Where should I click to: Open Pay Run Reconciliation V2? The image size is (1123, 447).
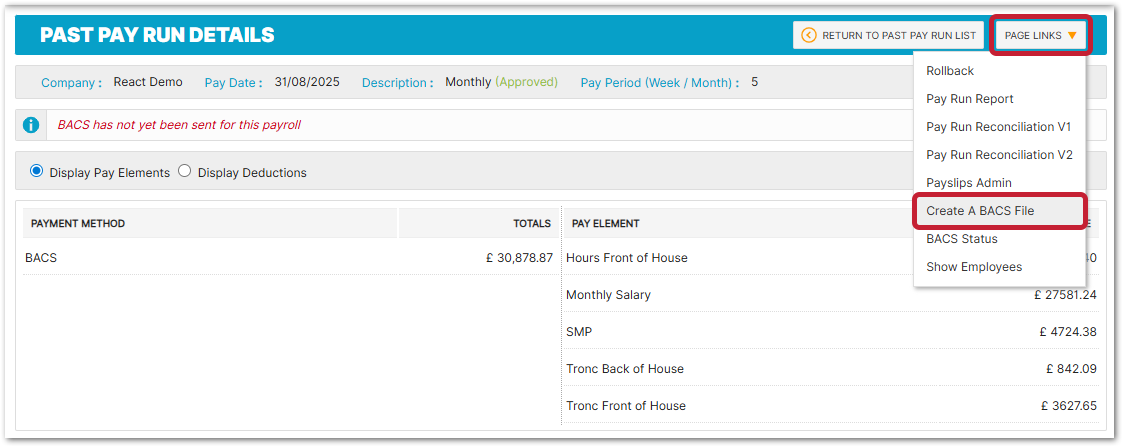998,155
